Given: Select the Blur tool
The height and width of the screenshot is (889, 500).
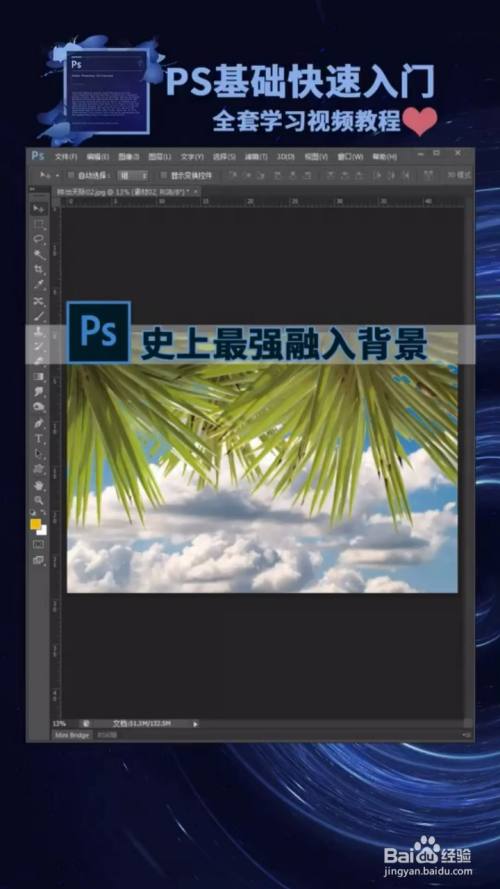Looking at the screenshot, I should (x=39, y=392).
